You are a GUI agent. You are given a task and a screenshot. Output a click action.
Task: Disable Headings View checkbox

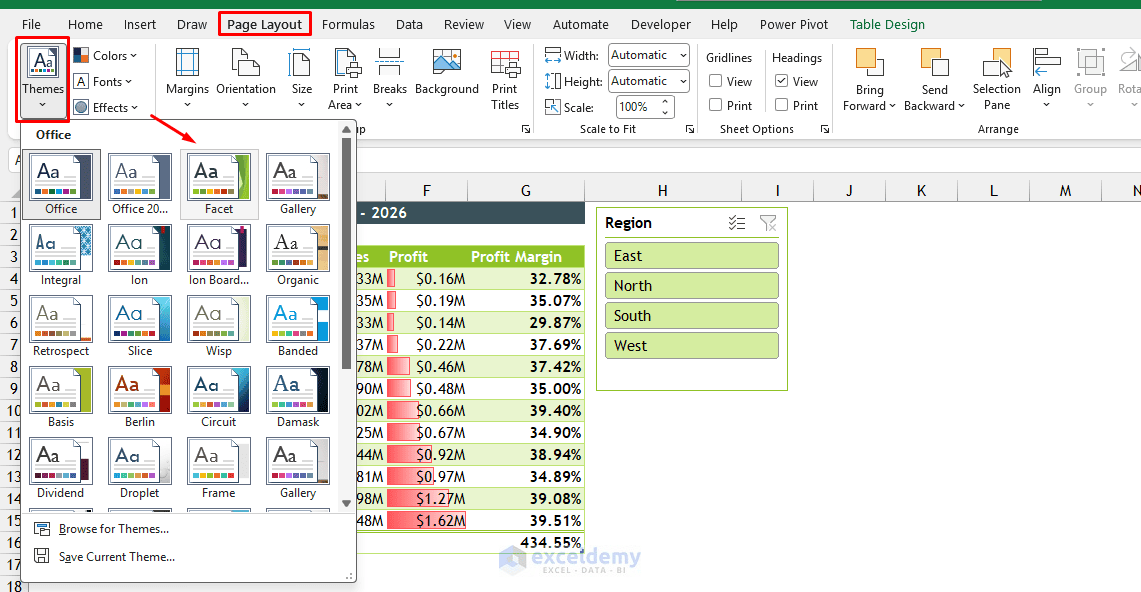[782, 81]
